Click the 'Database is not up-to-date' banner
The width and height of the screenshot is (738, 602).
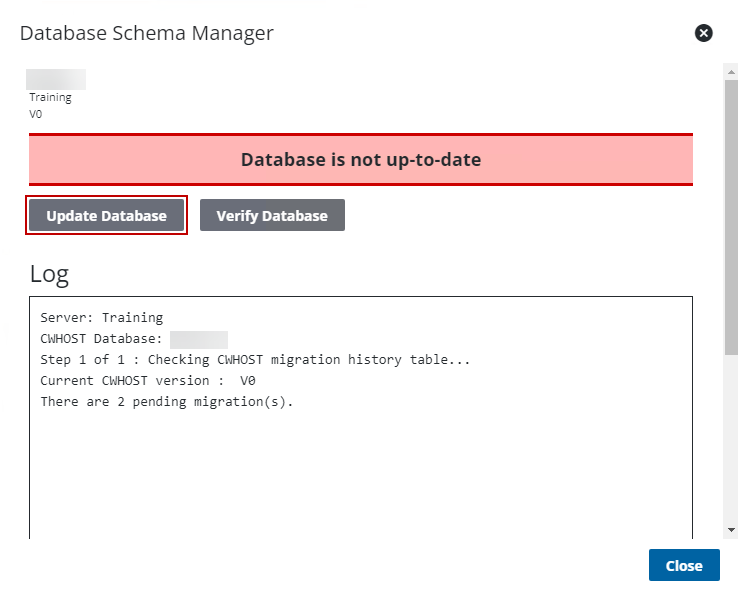(361, 159)
